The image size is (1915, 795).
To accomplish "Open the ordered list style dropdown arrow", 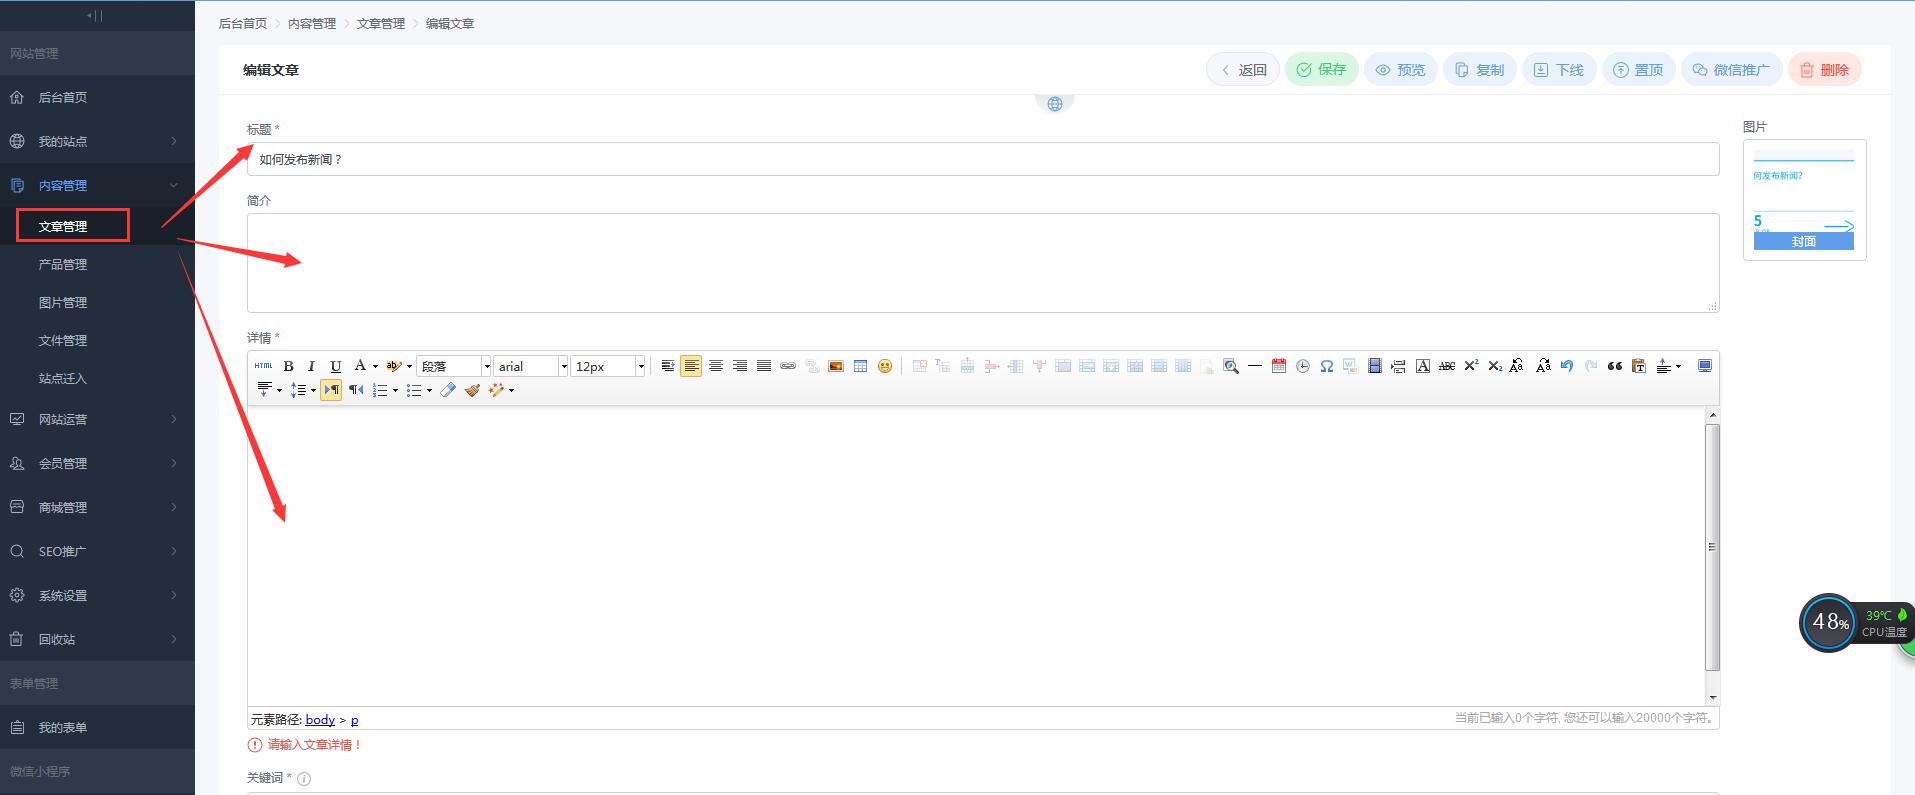I will [x=395, y=390].
